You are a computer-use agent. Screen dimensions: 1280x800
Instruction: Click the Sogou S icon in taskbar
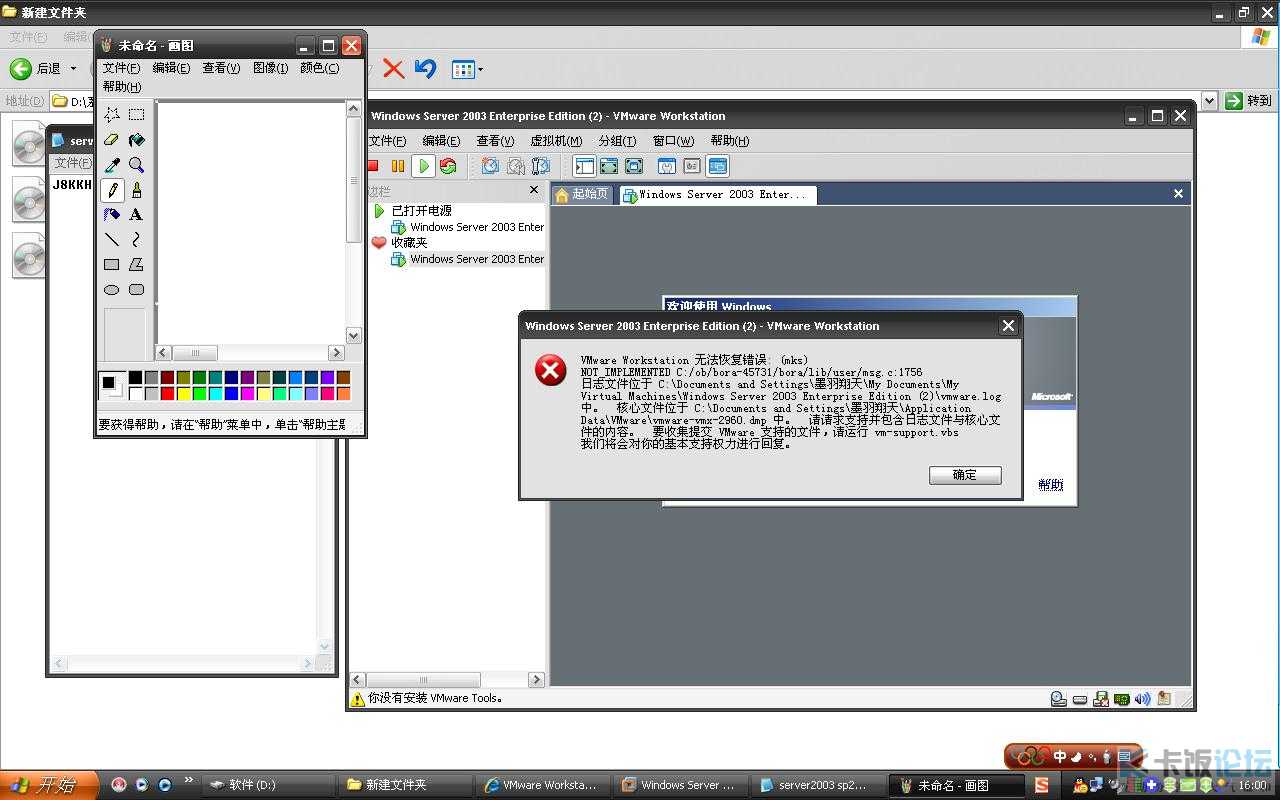[1041, 785]
